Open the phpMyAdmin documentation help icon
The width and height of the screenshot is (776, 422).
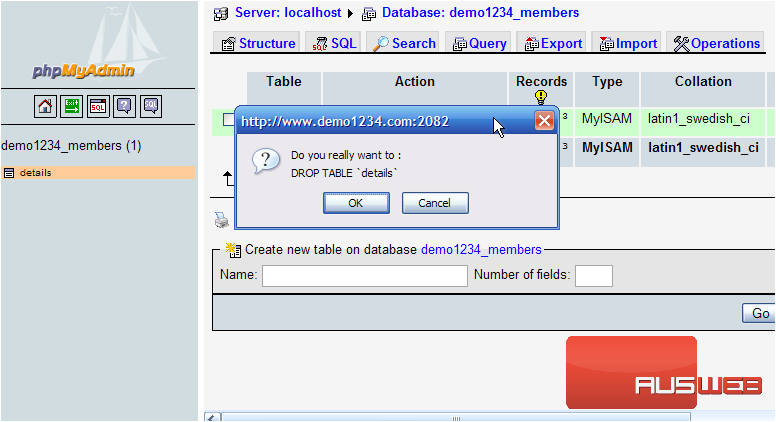[124, 105]
